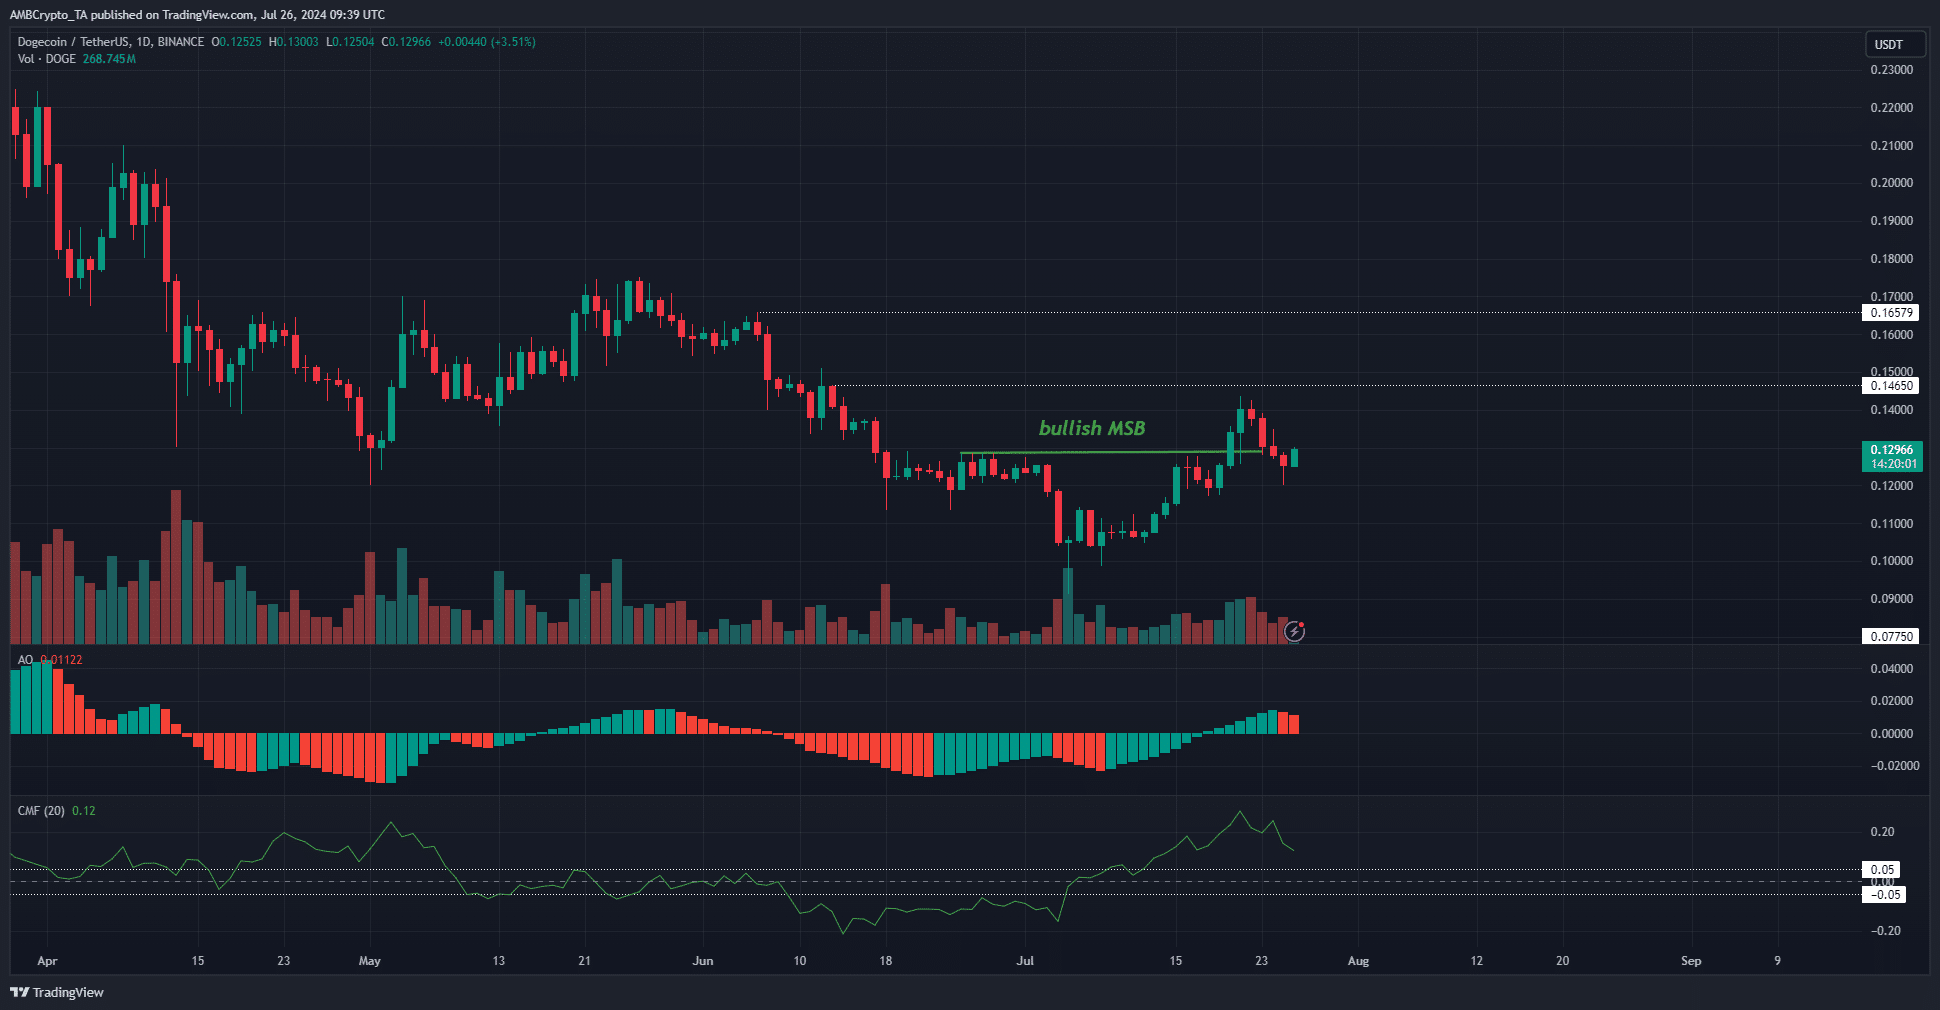Click the BINANCE exchange label
The image size is (1940, 1010).
181,42
